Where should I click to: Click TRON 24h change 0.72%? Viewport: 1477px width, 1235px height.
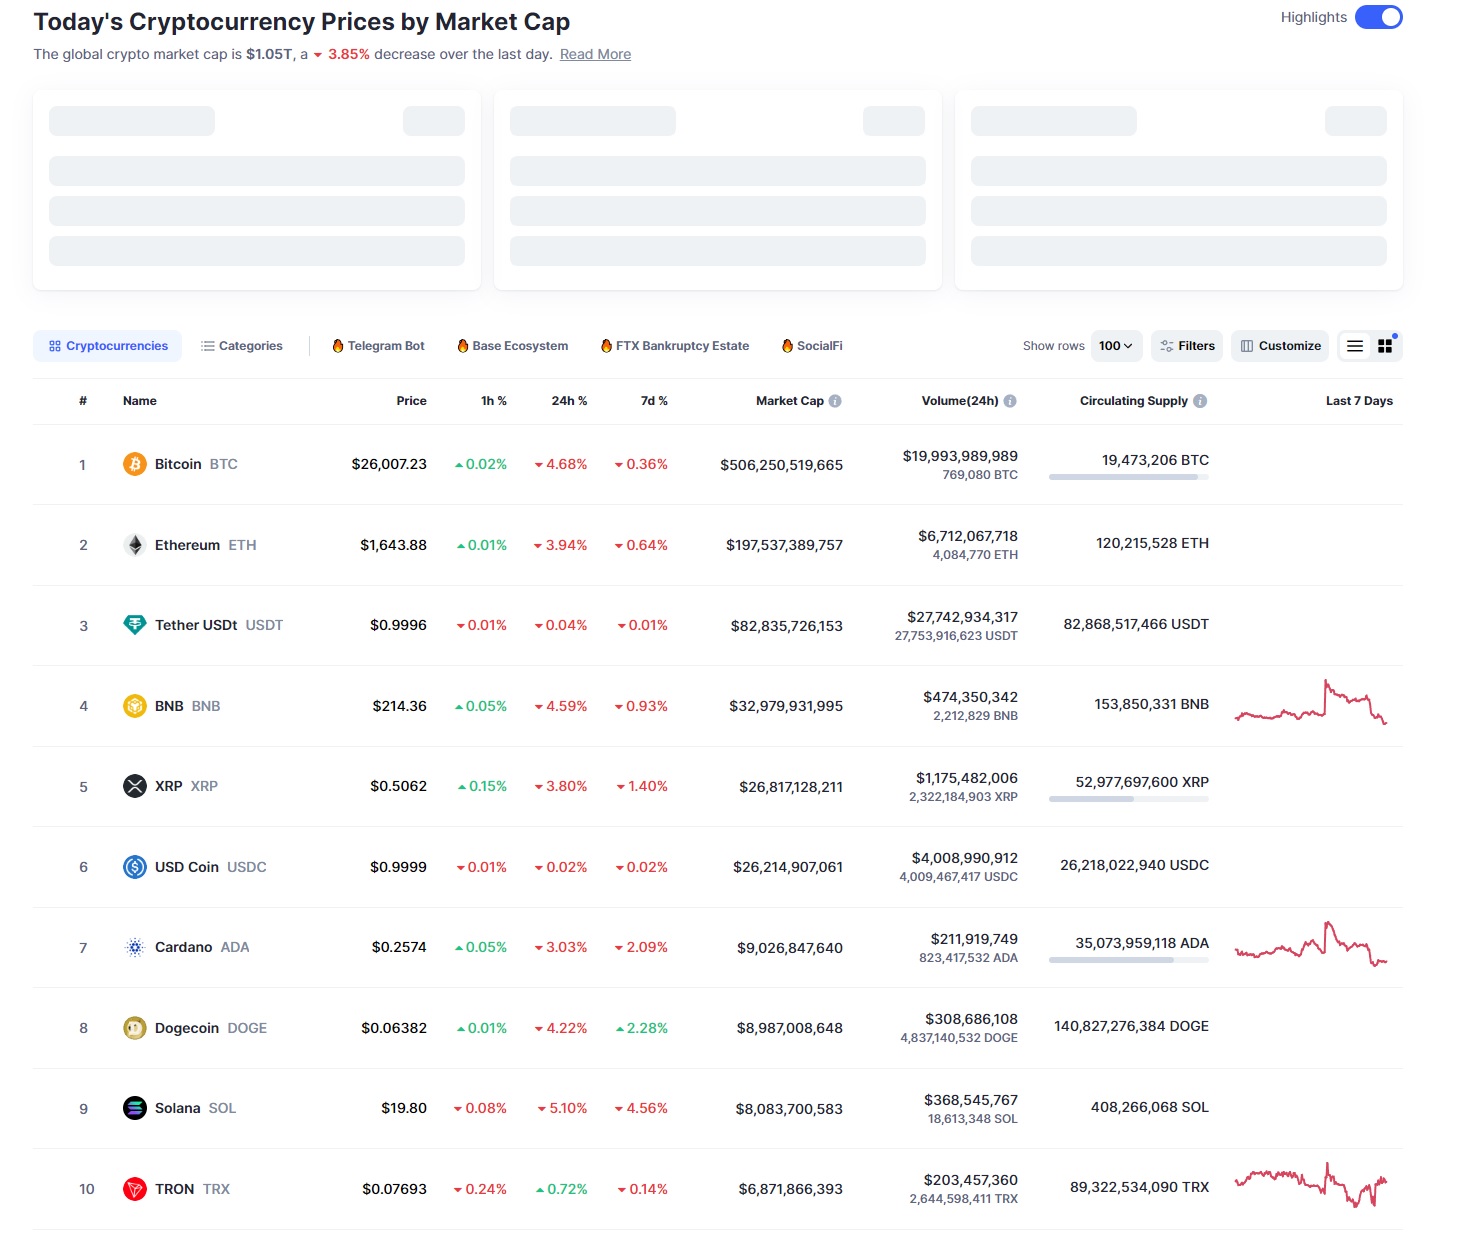(x=562, y=1189)
